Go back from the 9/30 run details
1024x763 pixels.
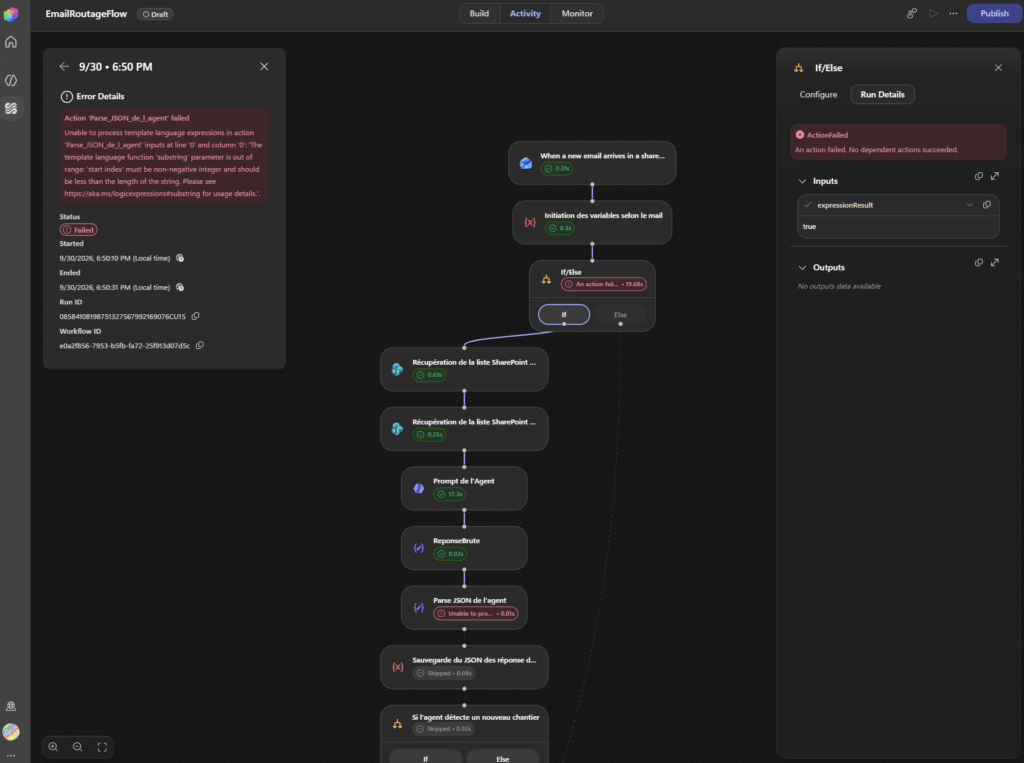64,67
